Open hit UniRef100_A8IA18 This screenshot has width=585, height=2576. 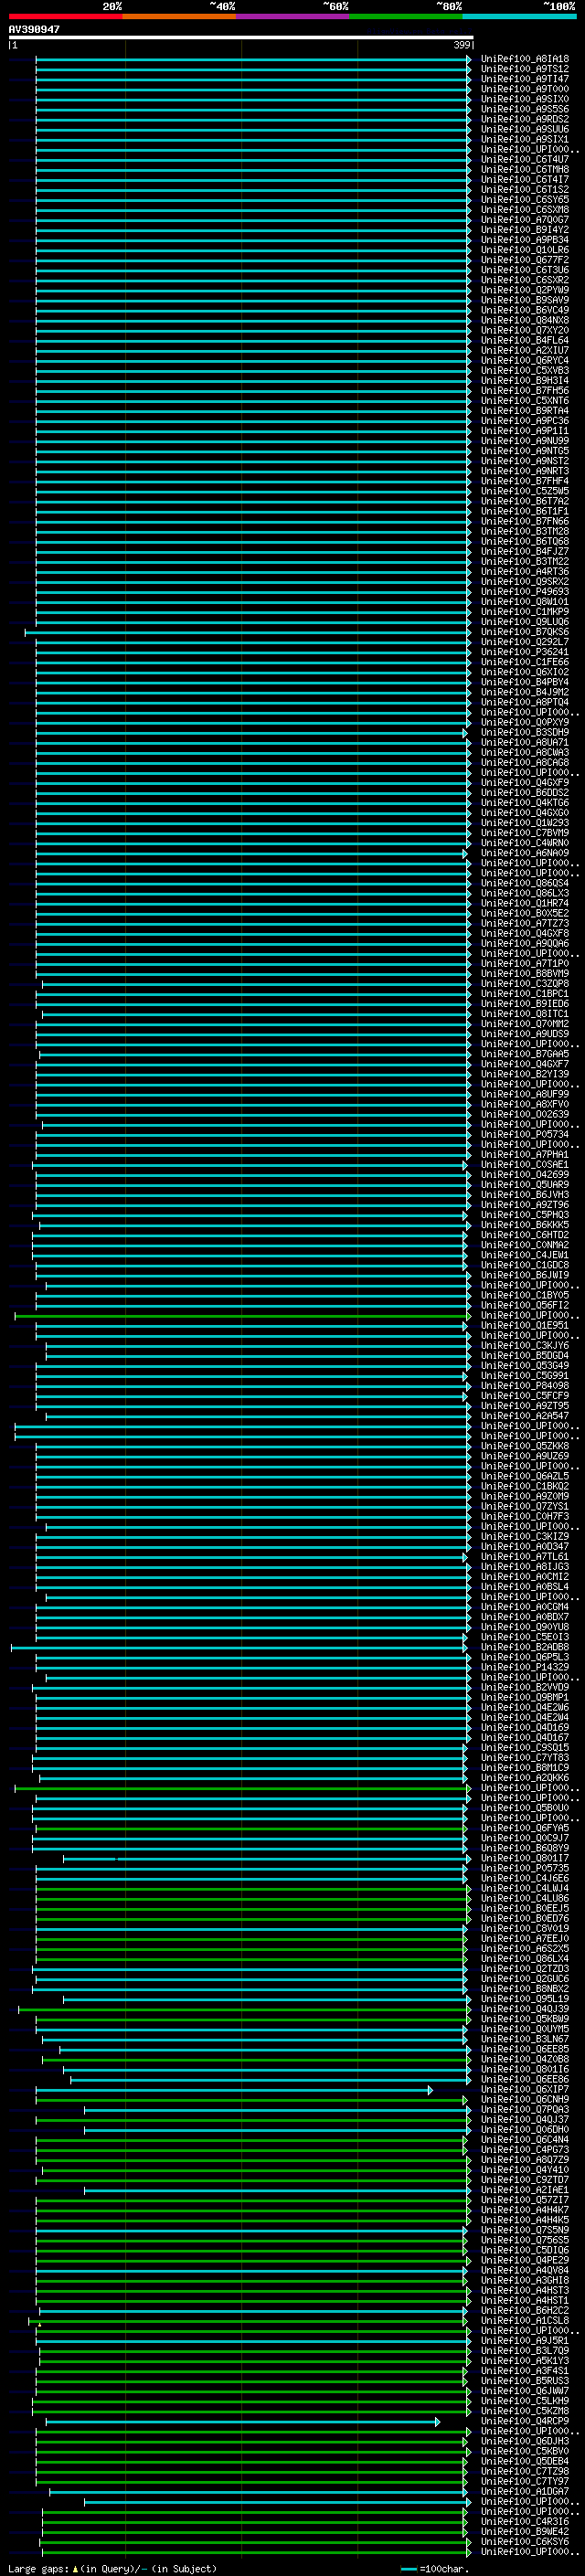[525, 59]
